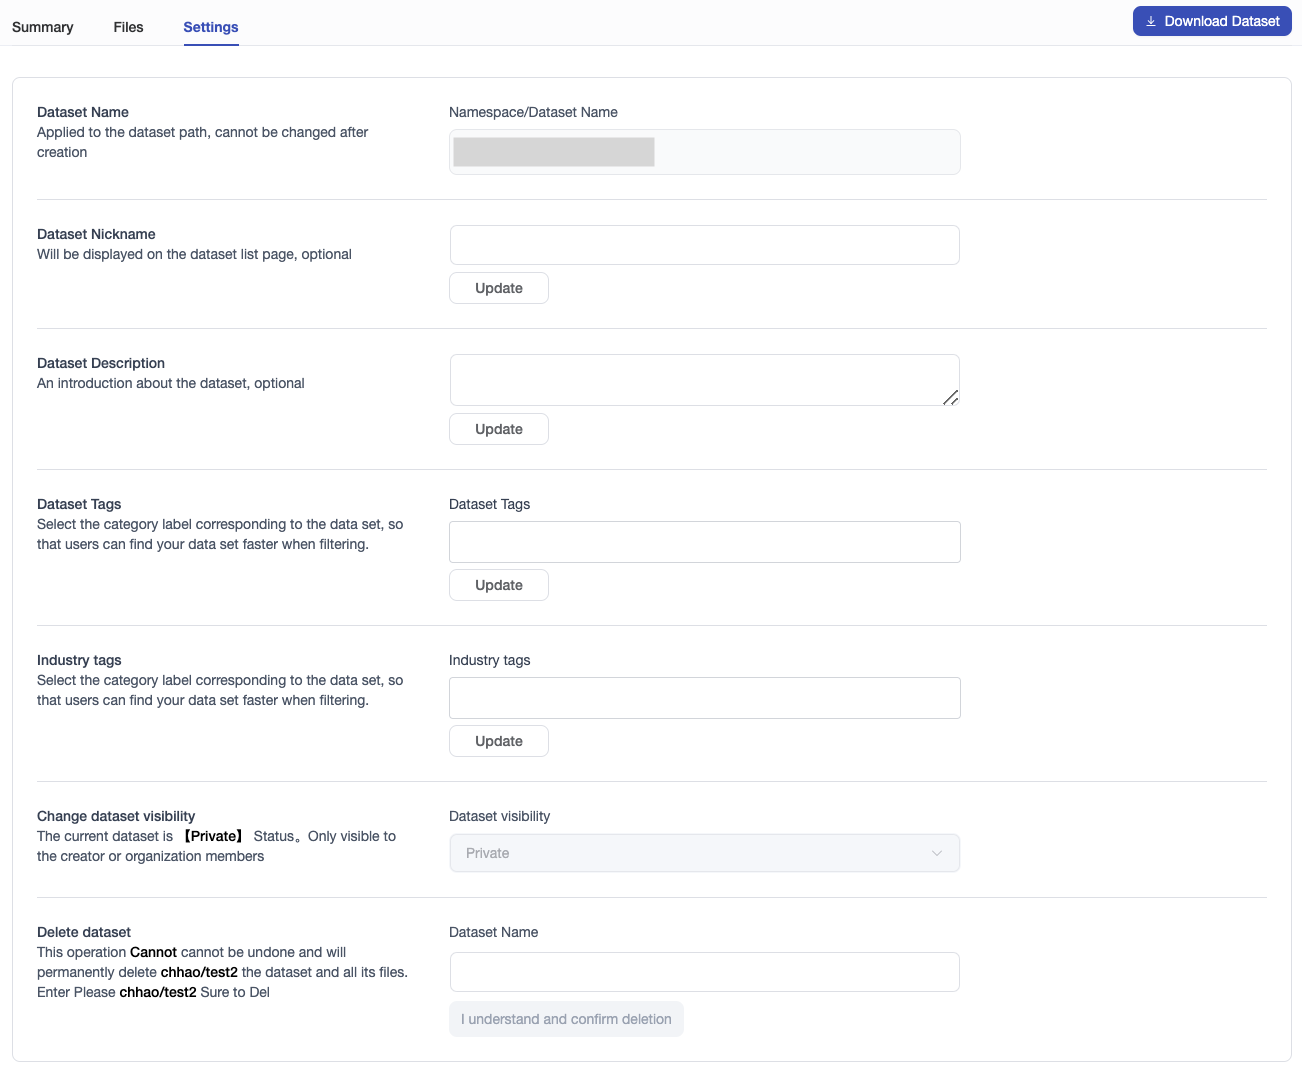Click Update below Dataset Tags field
Image resolution: width=1302 pixels, height=1072 pixels.
pos(498,585)
